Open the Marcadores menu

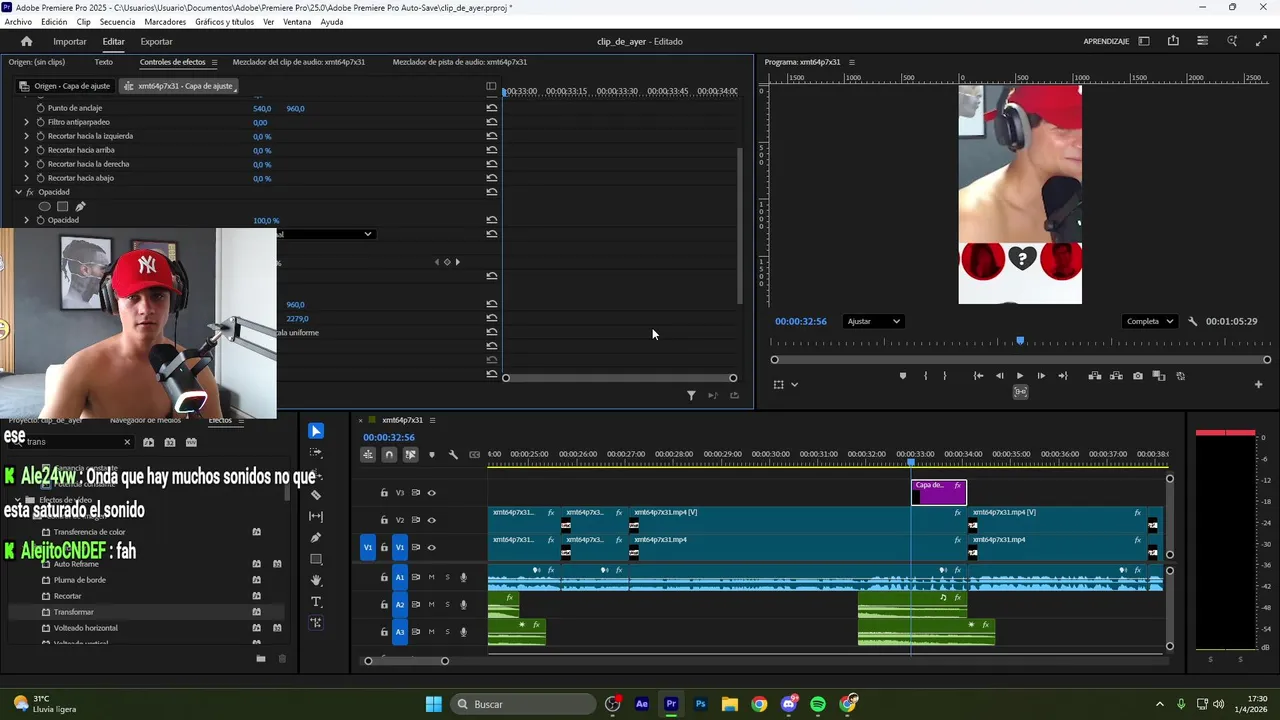tap(165, 22)
